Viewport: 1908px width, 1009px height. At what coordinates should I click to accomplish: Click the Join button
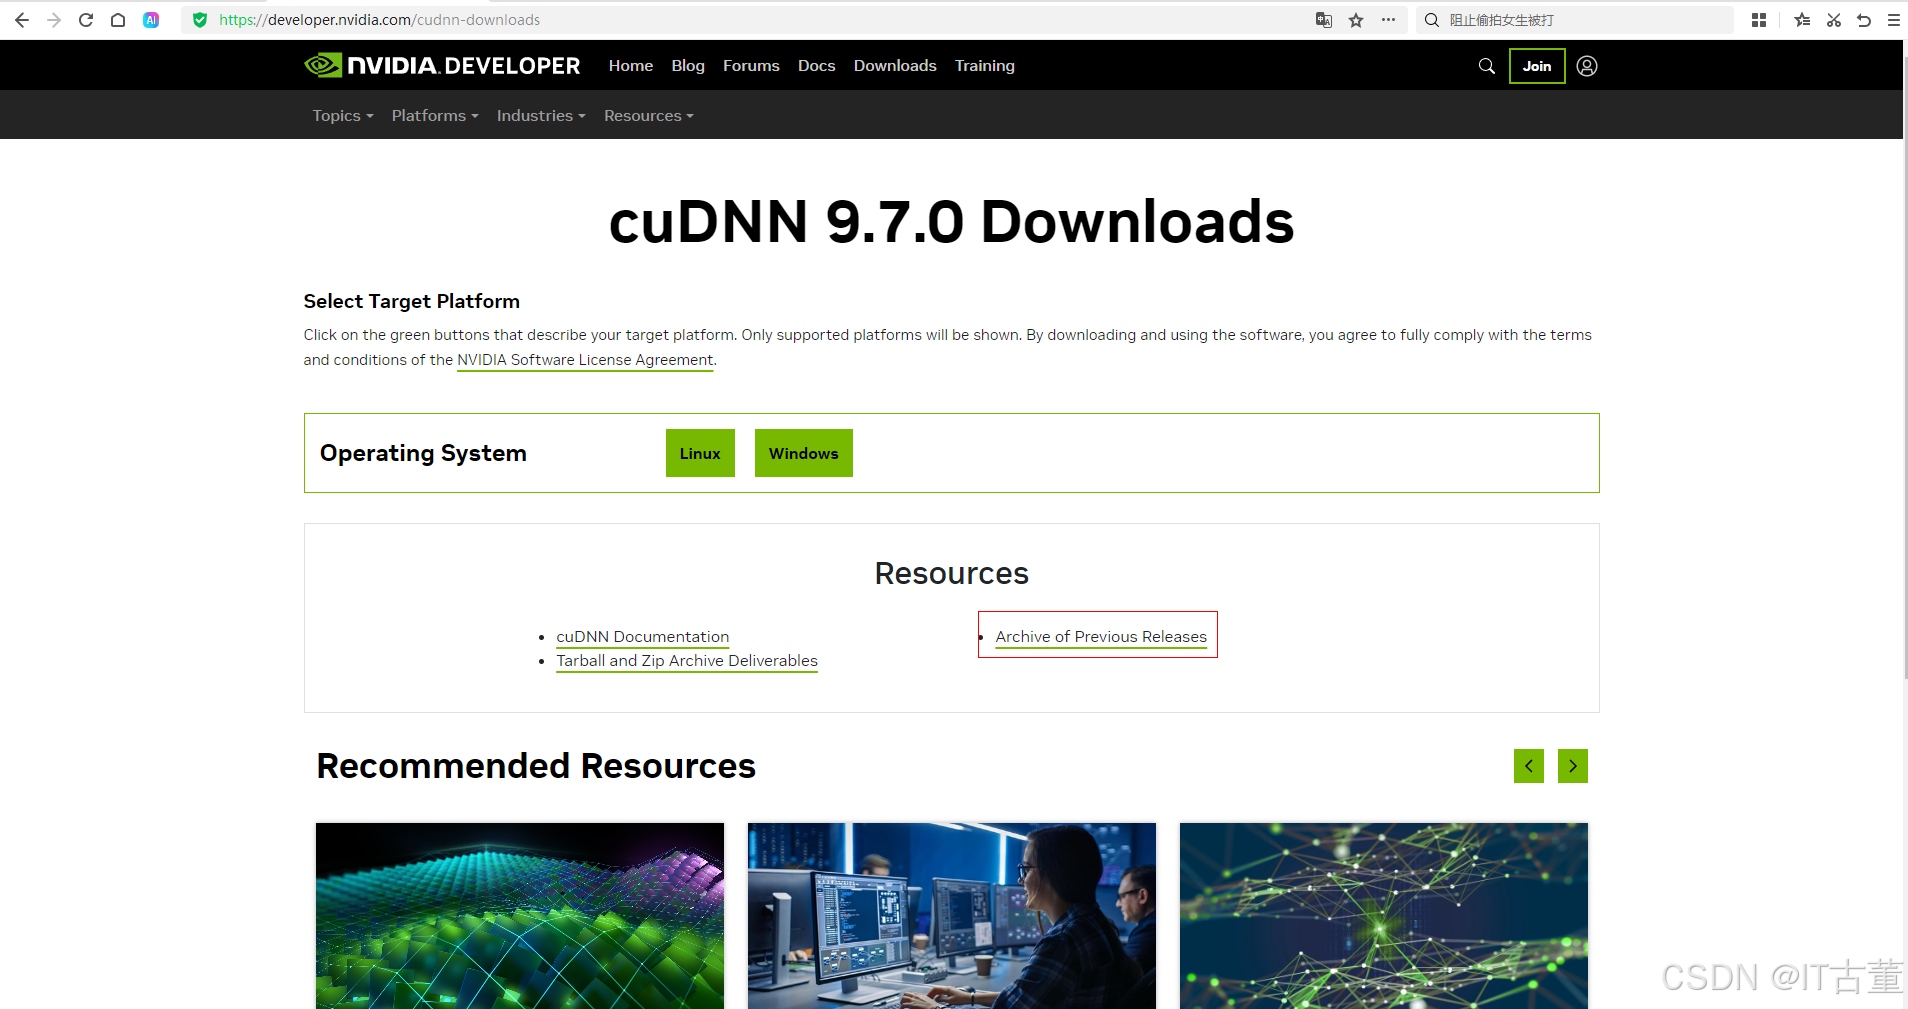1537,66
